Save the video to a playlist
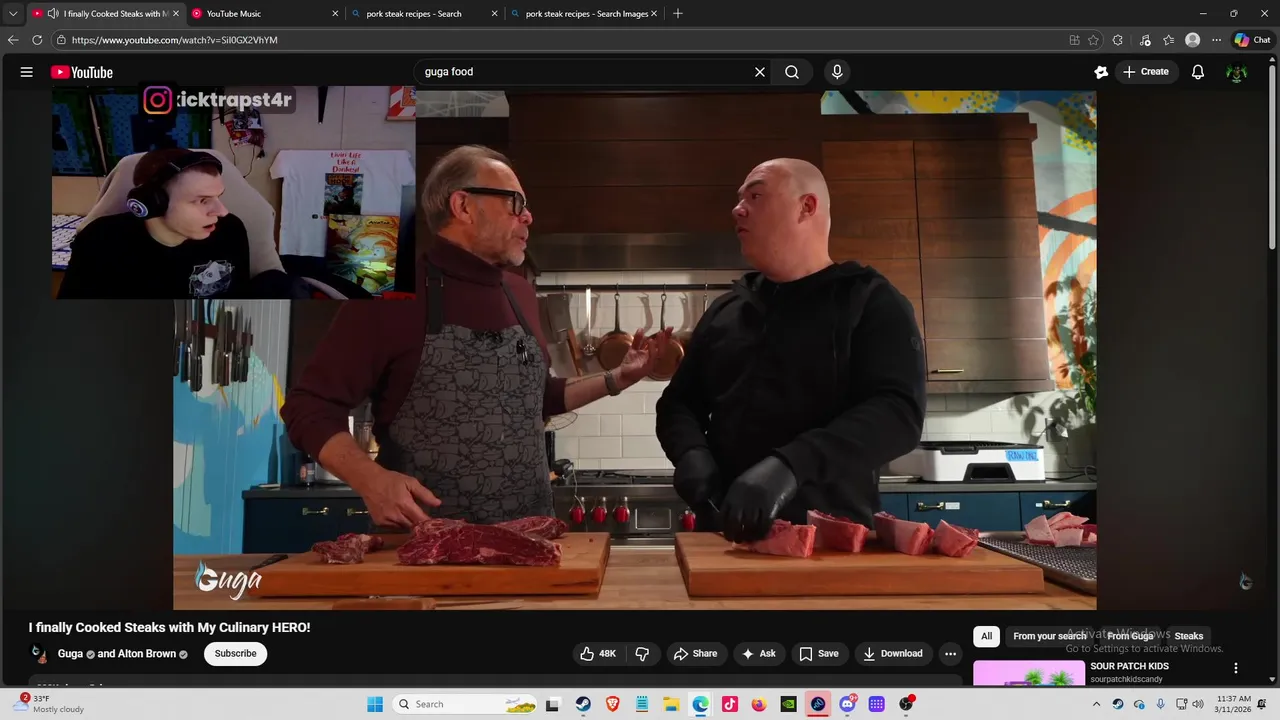This screenshot has width=1280, height=720. (x=819, y=653)
